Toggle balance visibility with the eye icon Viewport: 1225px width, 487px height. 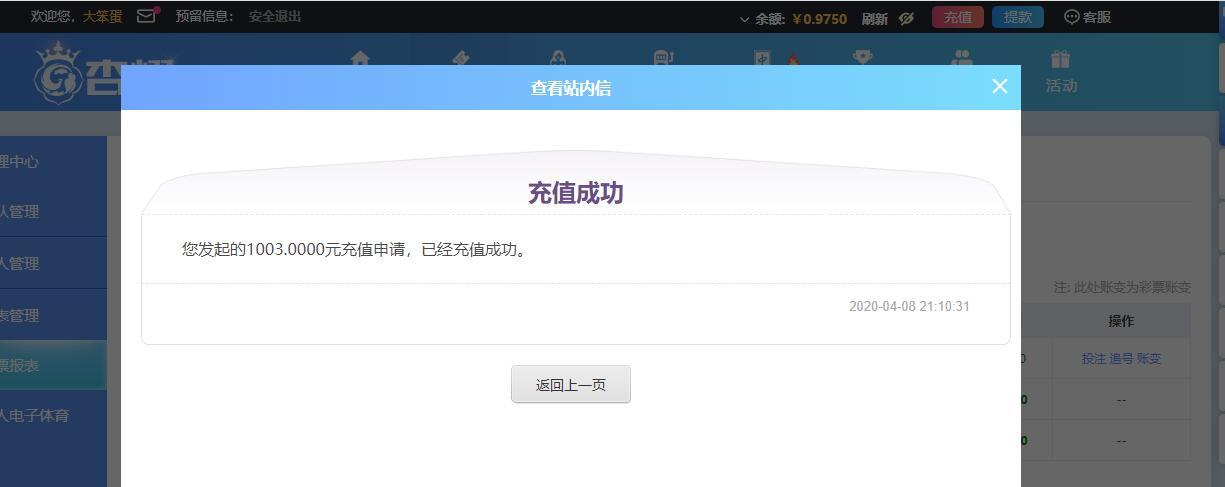[906, 18]
